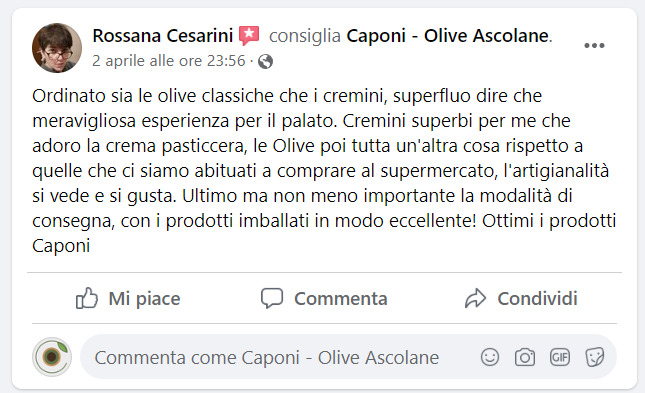Image resolution: width=645 pixels, height=393 pixels.
Task: Insert an emoji using the smiley icon
Action: (x=490, y=357)
